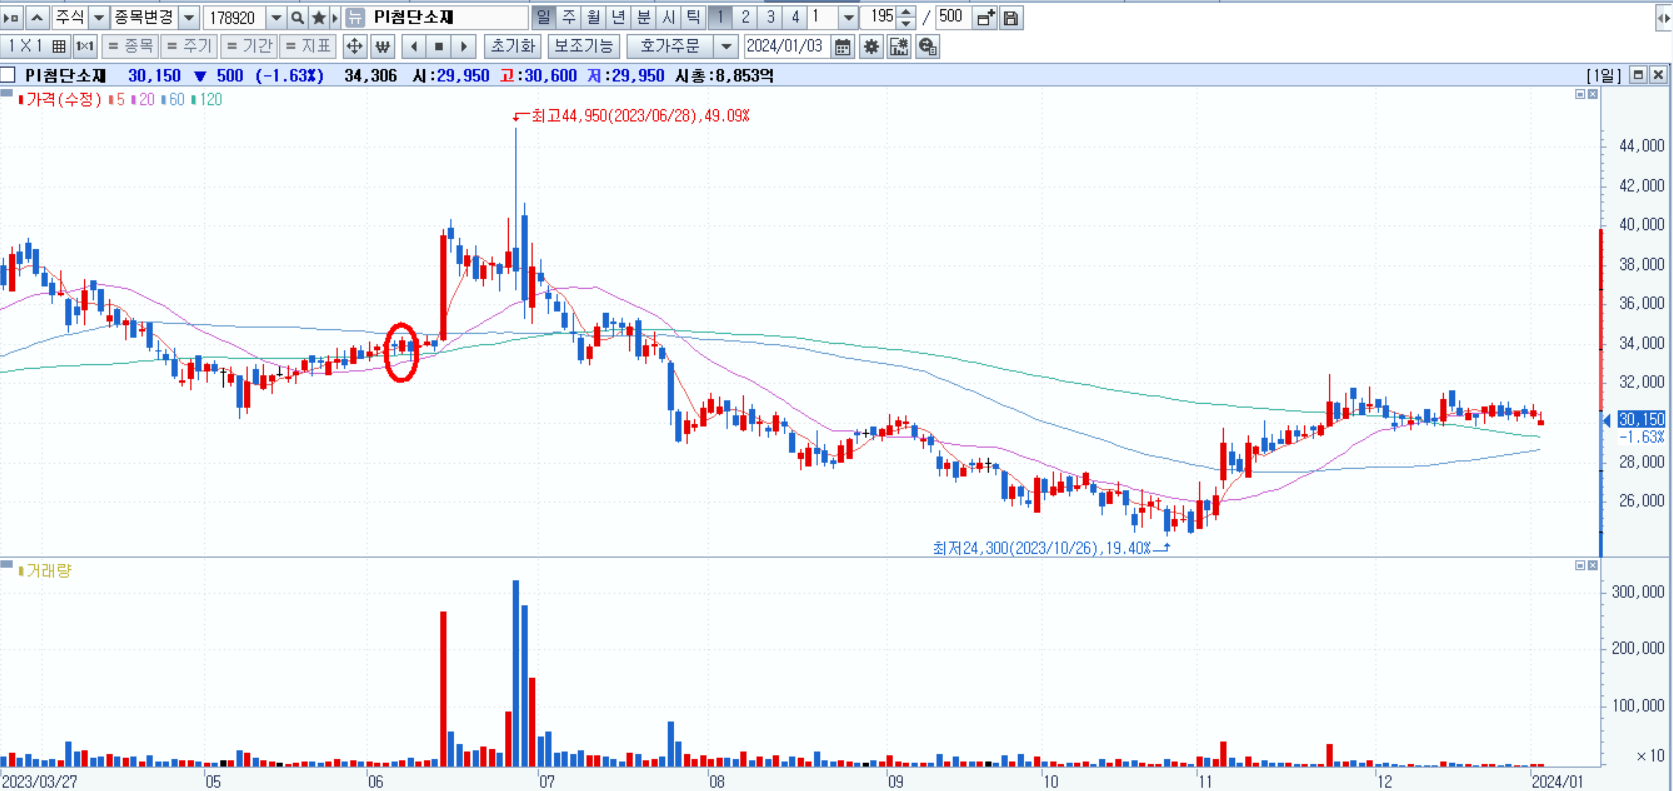Click small arrow right of star icon
The height and width of the screenshot is (791, 1673).
pyautogui.click(x=335, y=18)
